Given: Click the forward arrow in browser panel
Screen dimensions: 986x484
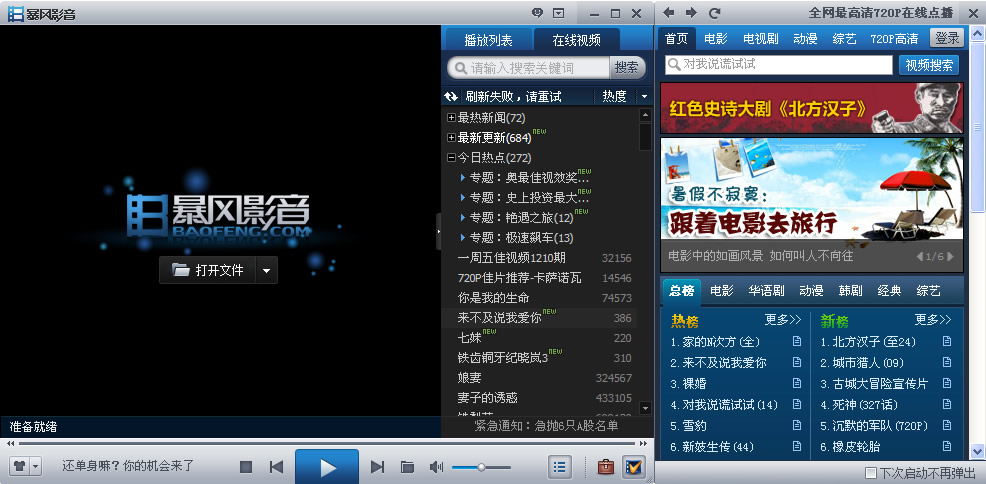Looking at the screenshot, I should 691,13.
